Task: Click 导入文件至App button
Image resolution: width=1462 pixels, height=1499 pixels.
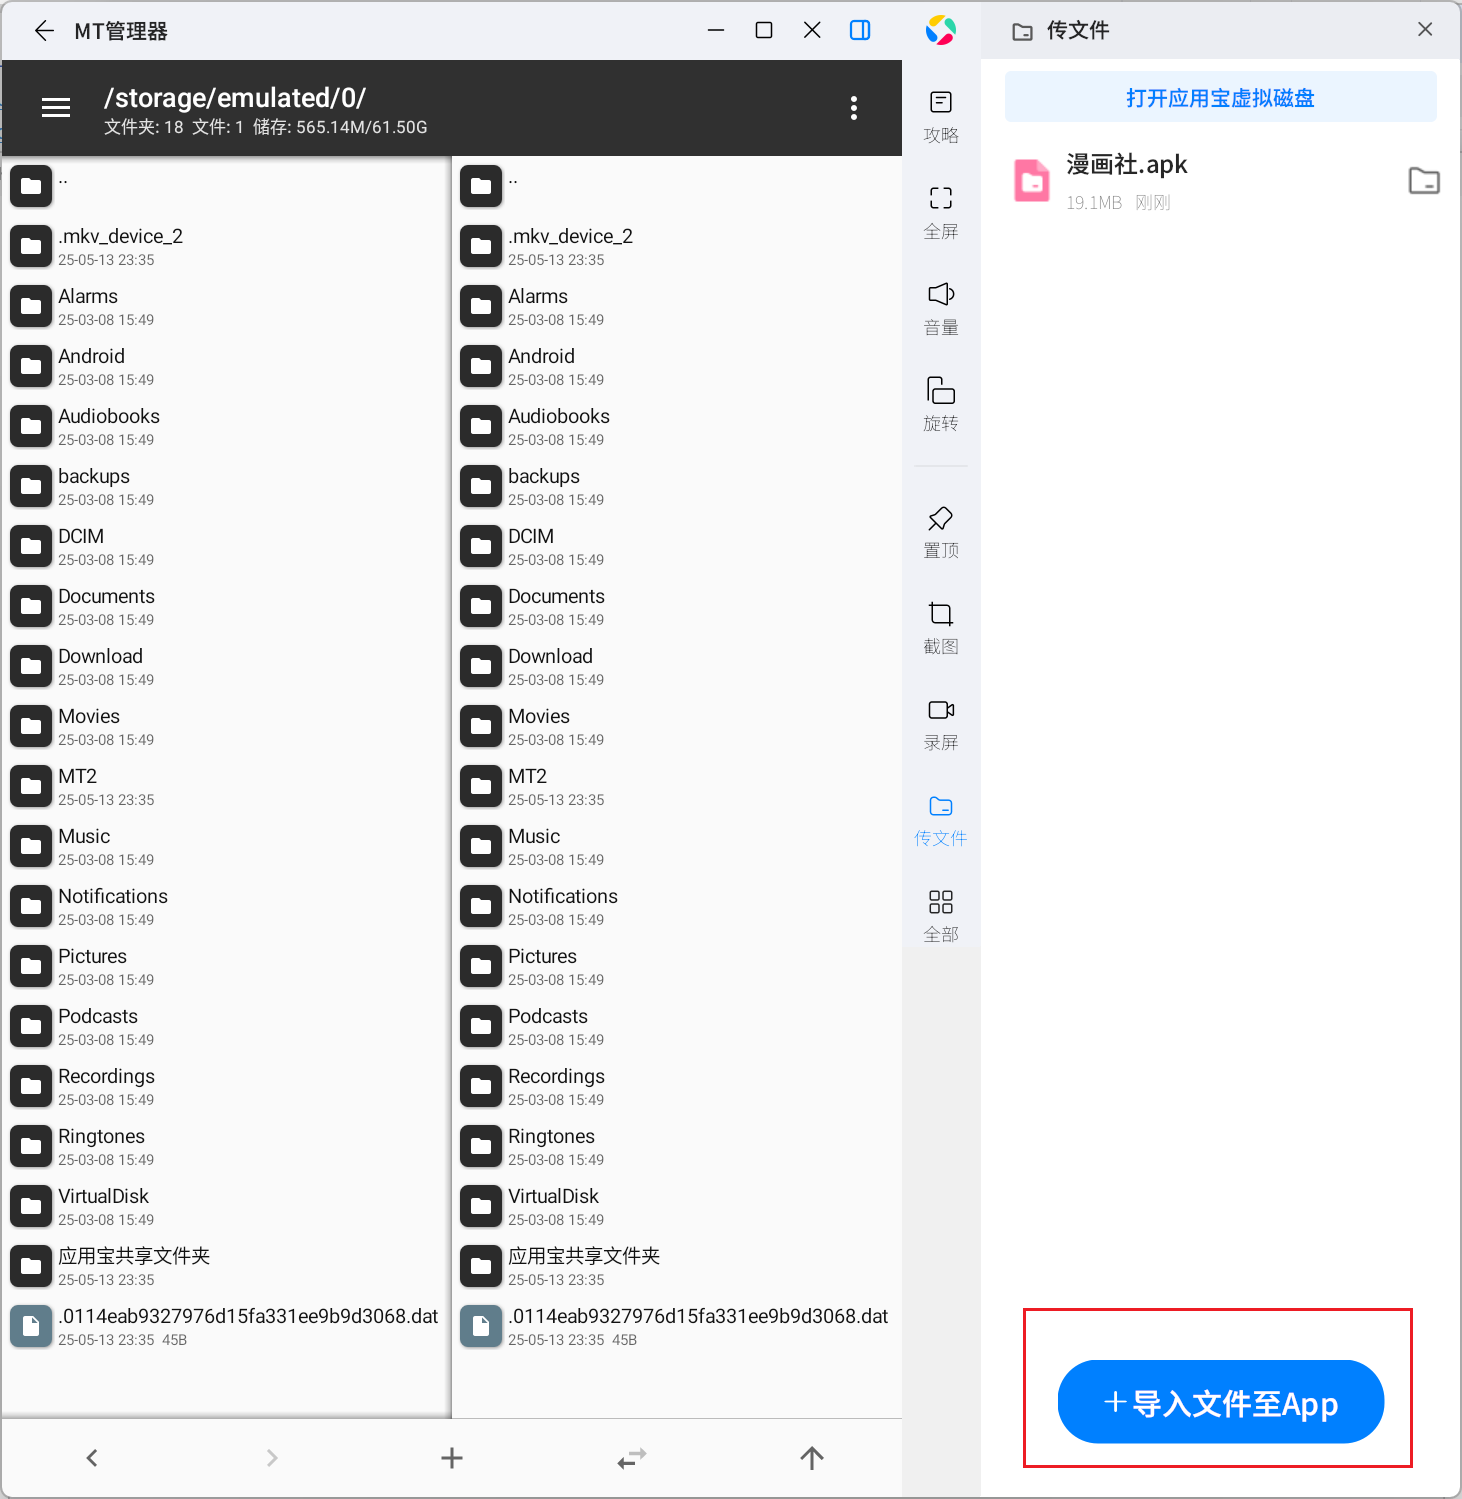Action: [x=1220, y=1402]
